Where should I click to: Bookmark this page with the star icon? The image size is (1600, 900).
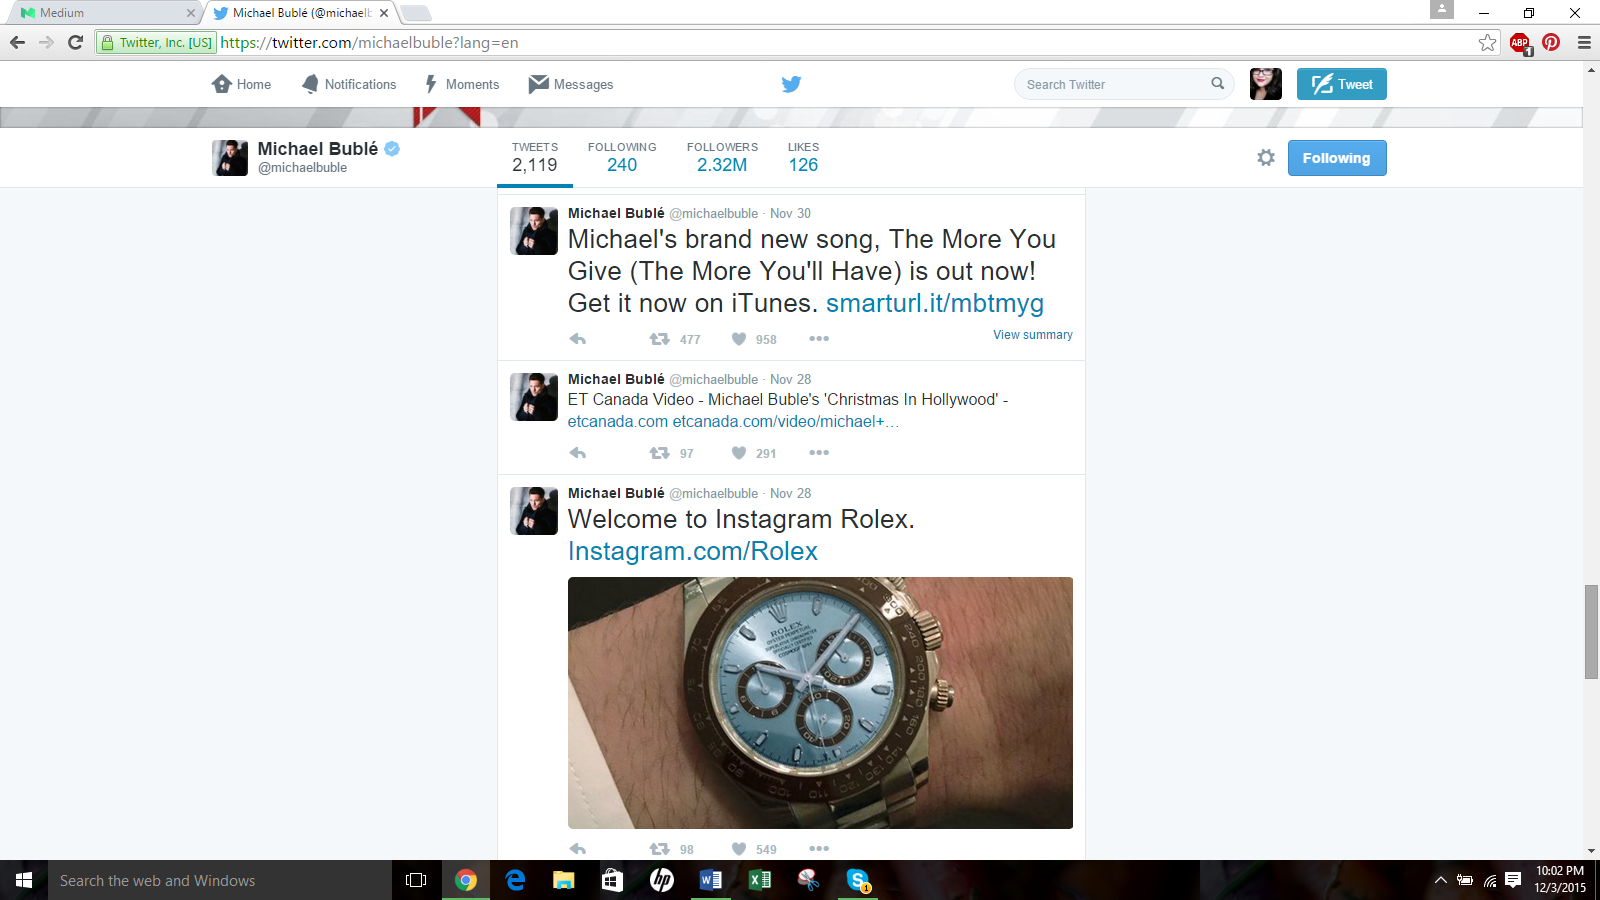[1488, 42]
